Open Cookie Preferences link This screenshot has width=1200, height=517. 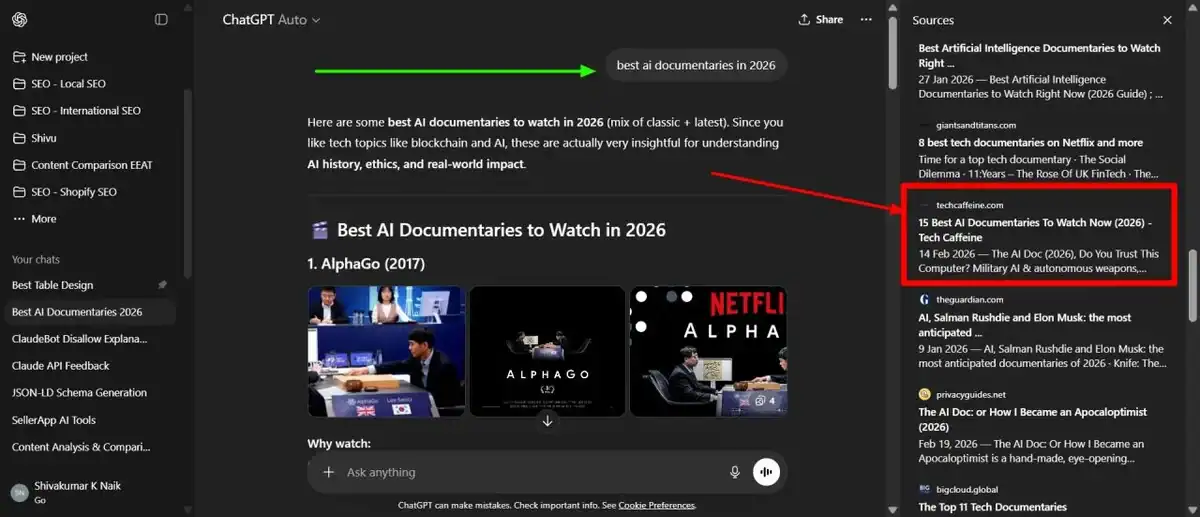pyautogui.click(x=656, y=505)
